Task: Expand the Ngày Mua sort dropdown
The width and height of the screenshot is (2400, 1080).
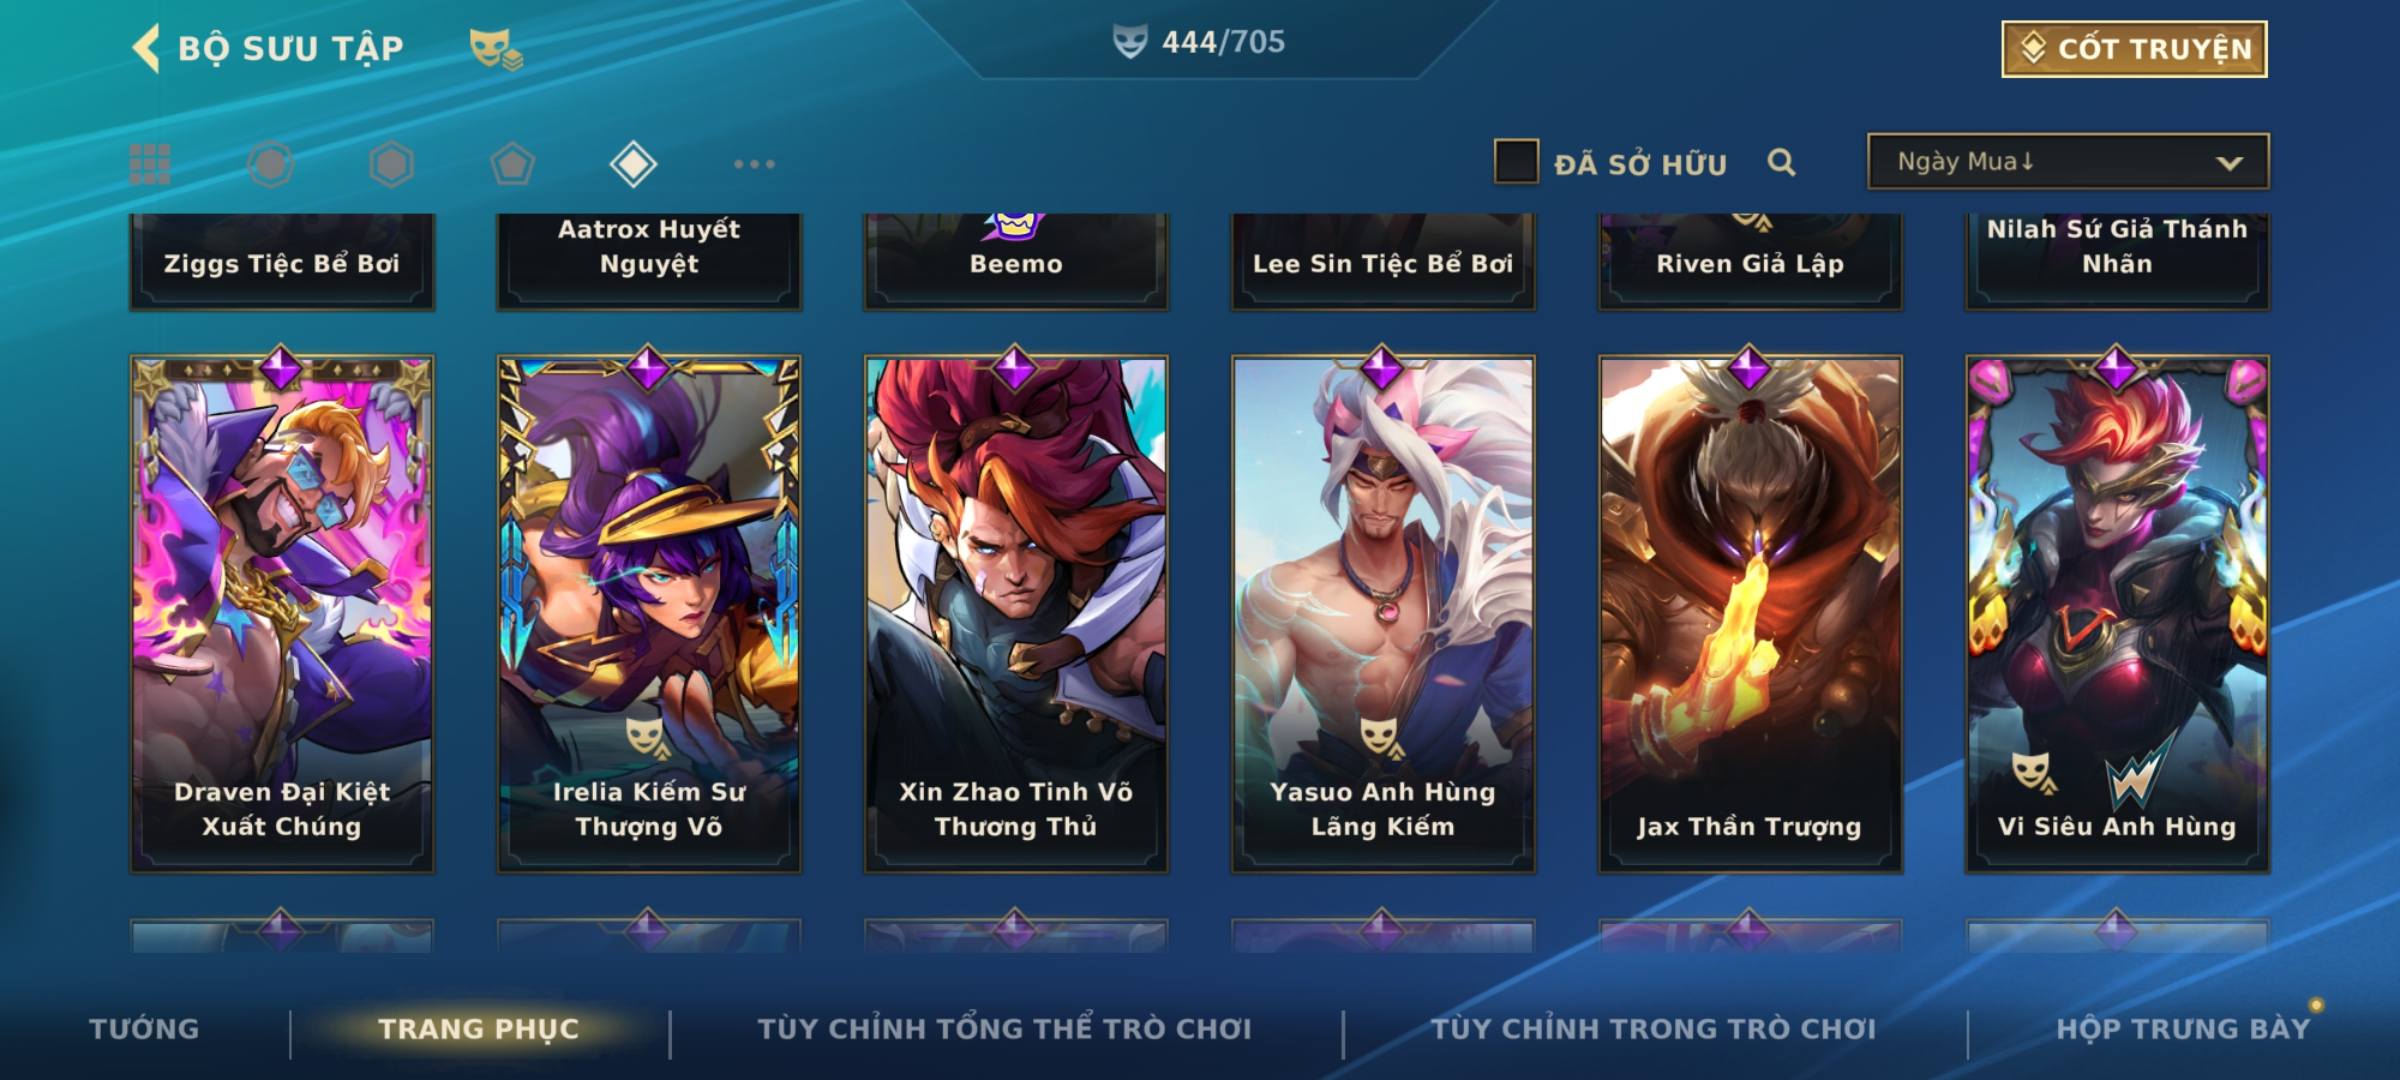Action: [x=2068, y=161]
